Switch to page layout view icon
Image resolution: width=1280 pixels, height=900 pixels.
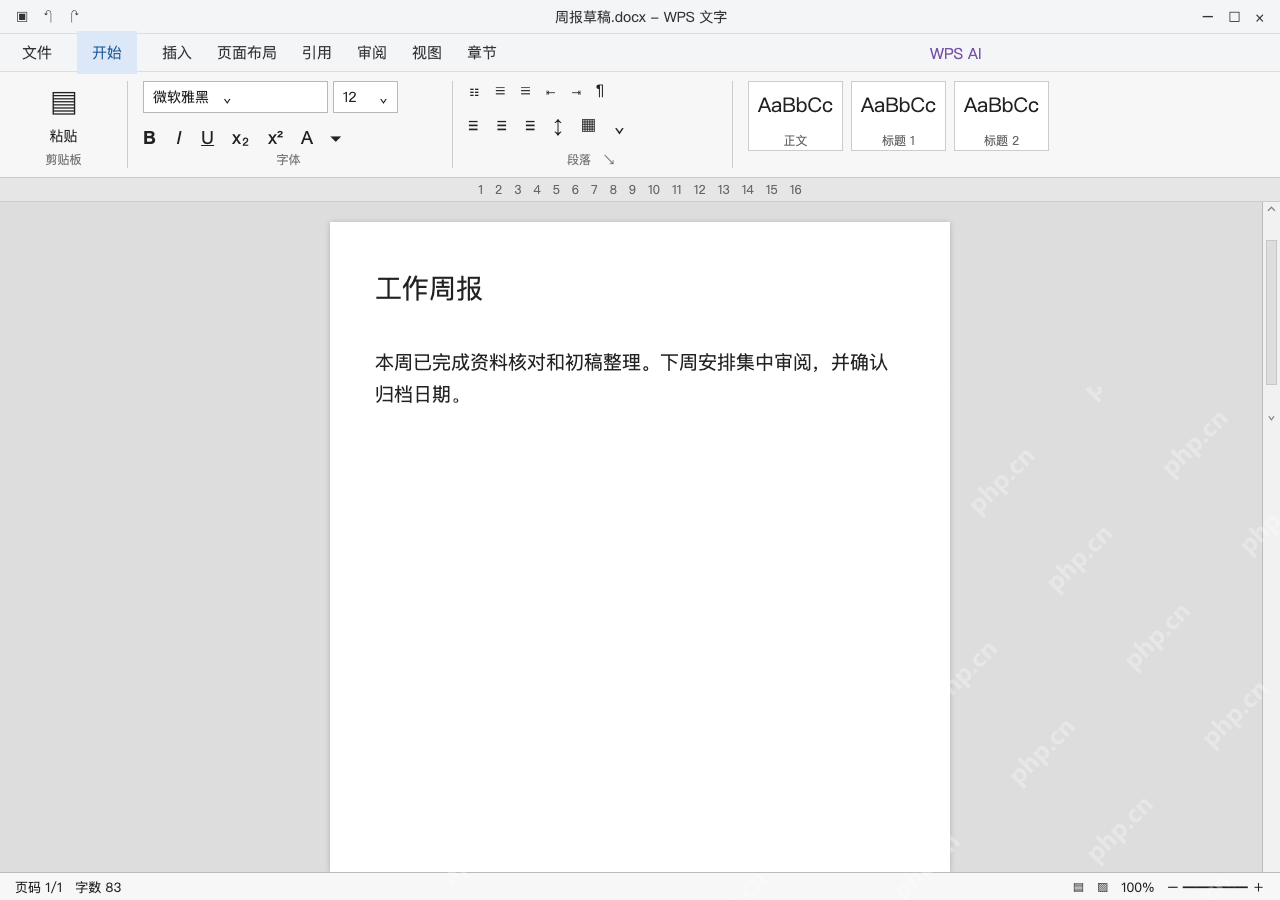1078,887
